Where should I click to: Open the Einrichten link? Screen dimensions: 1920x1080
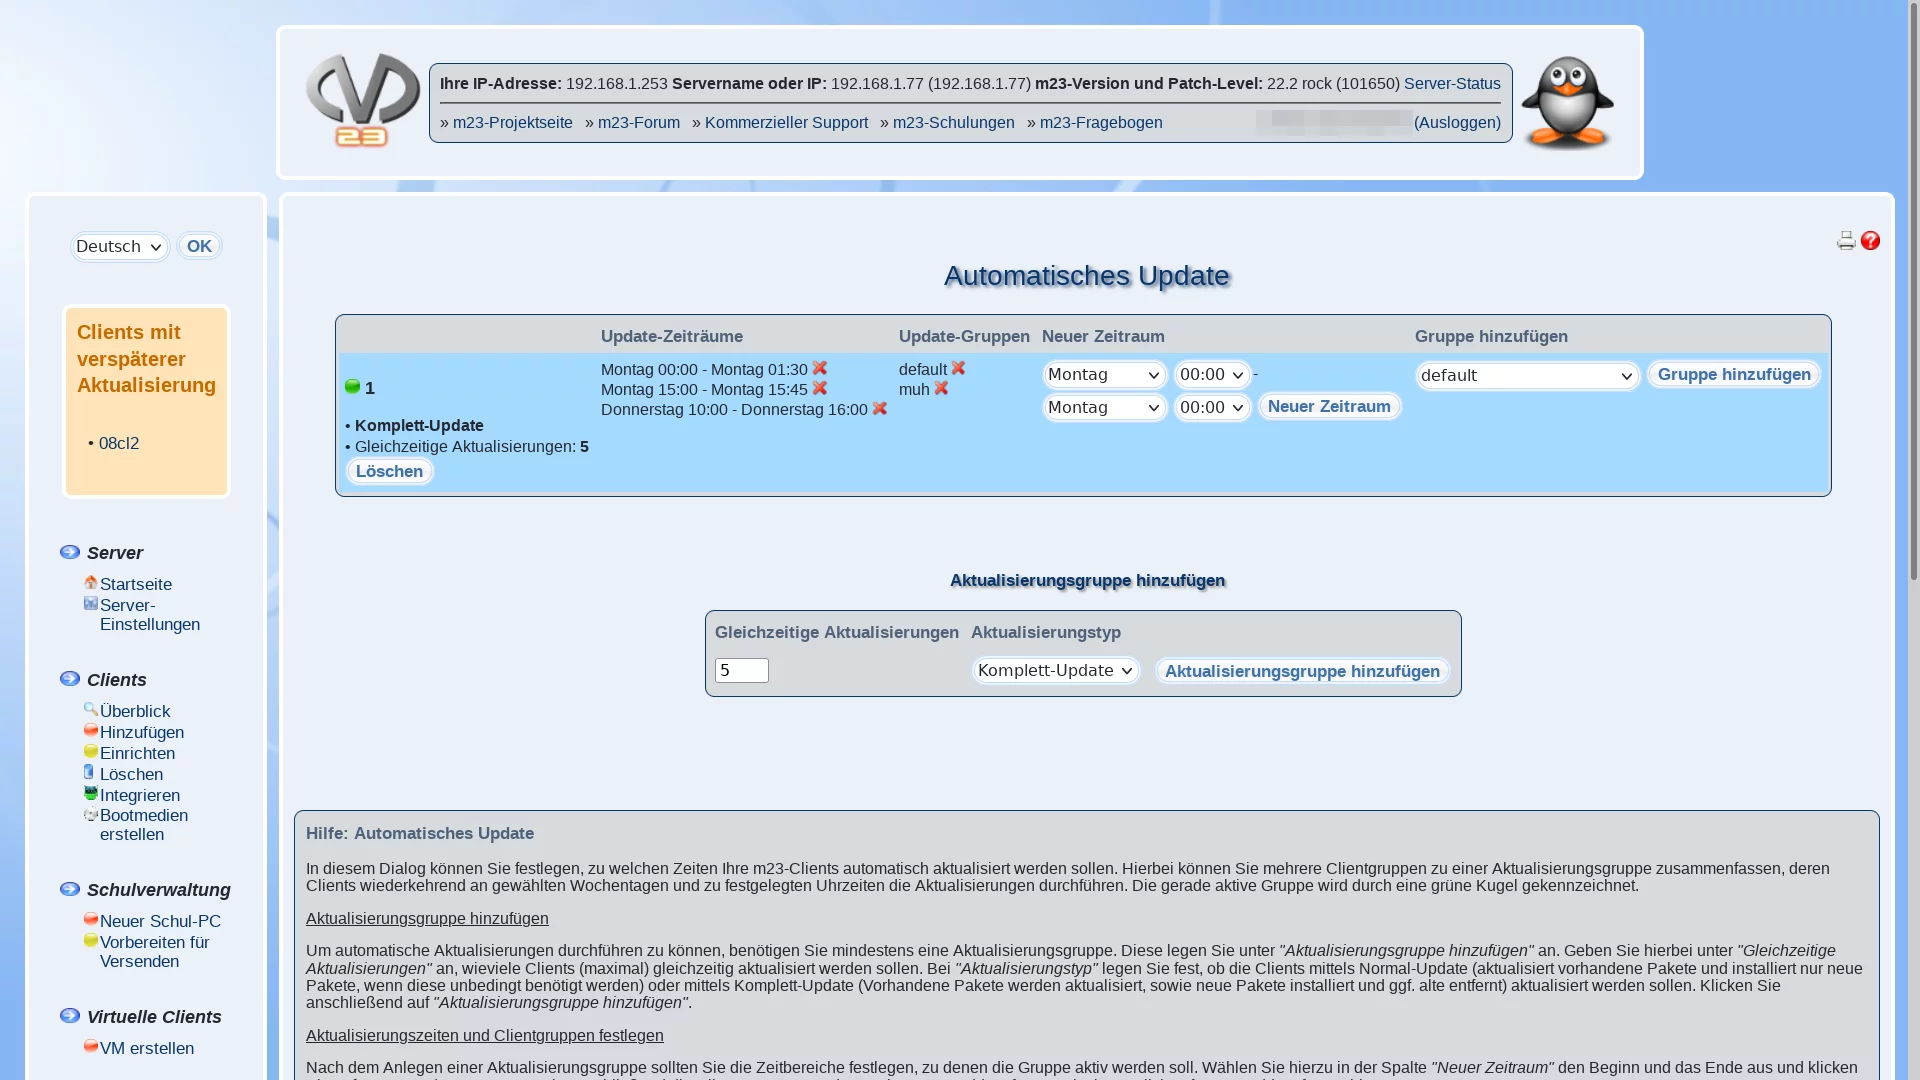point(137,753)
